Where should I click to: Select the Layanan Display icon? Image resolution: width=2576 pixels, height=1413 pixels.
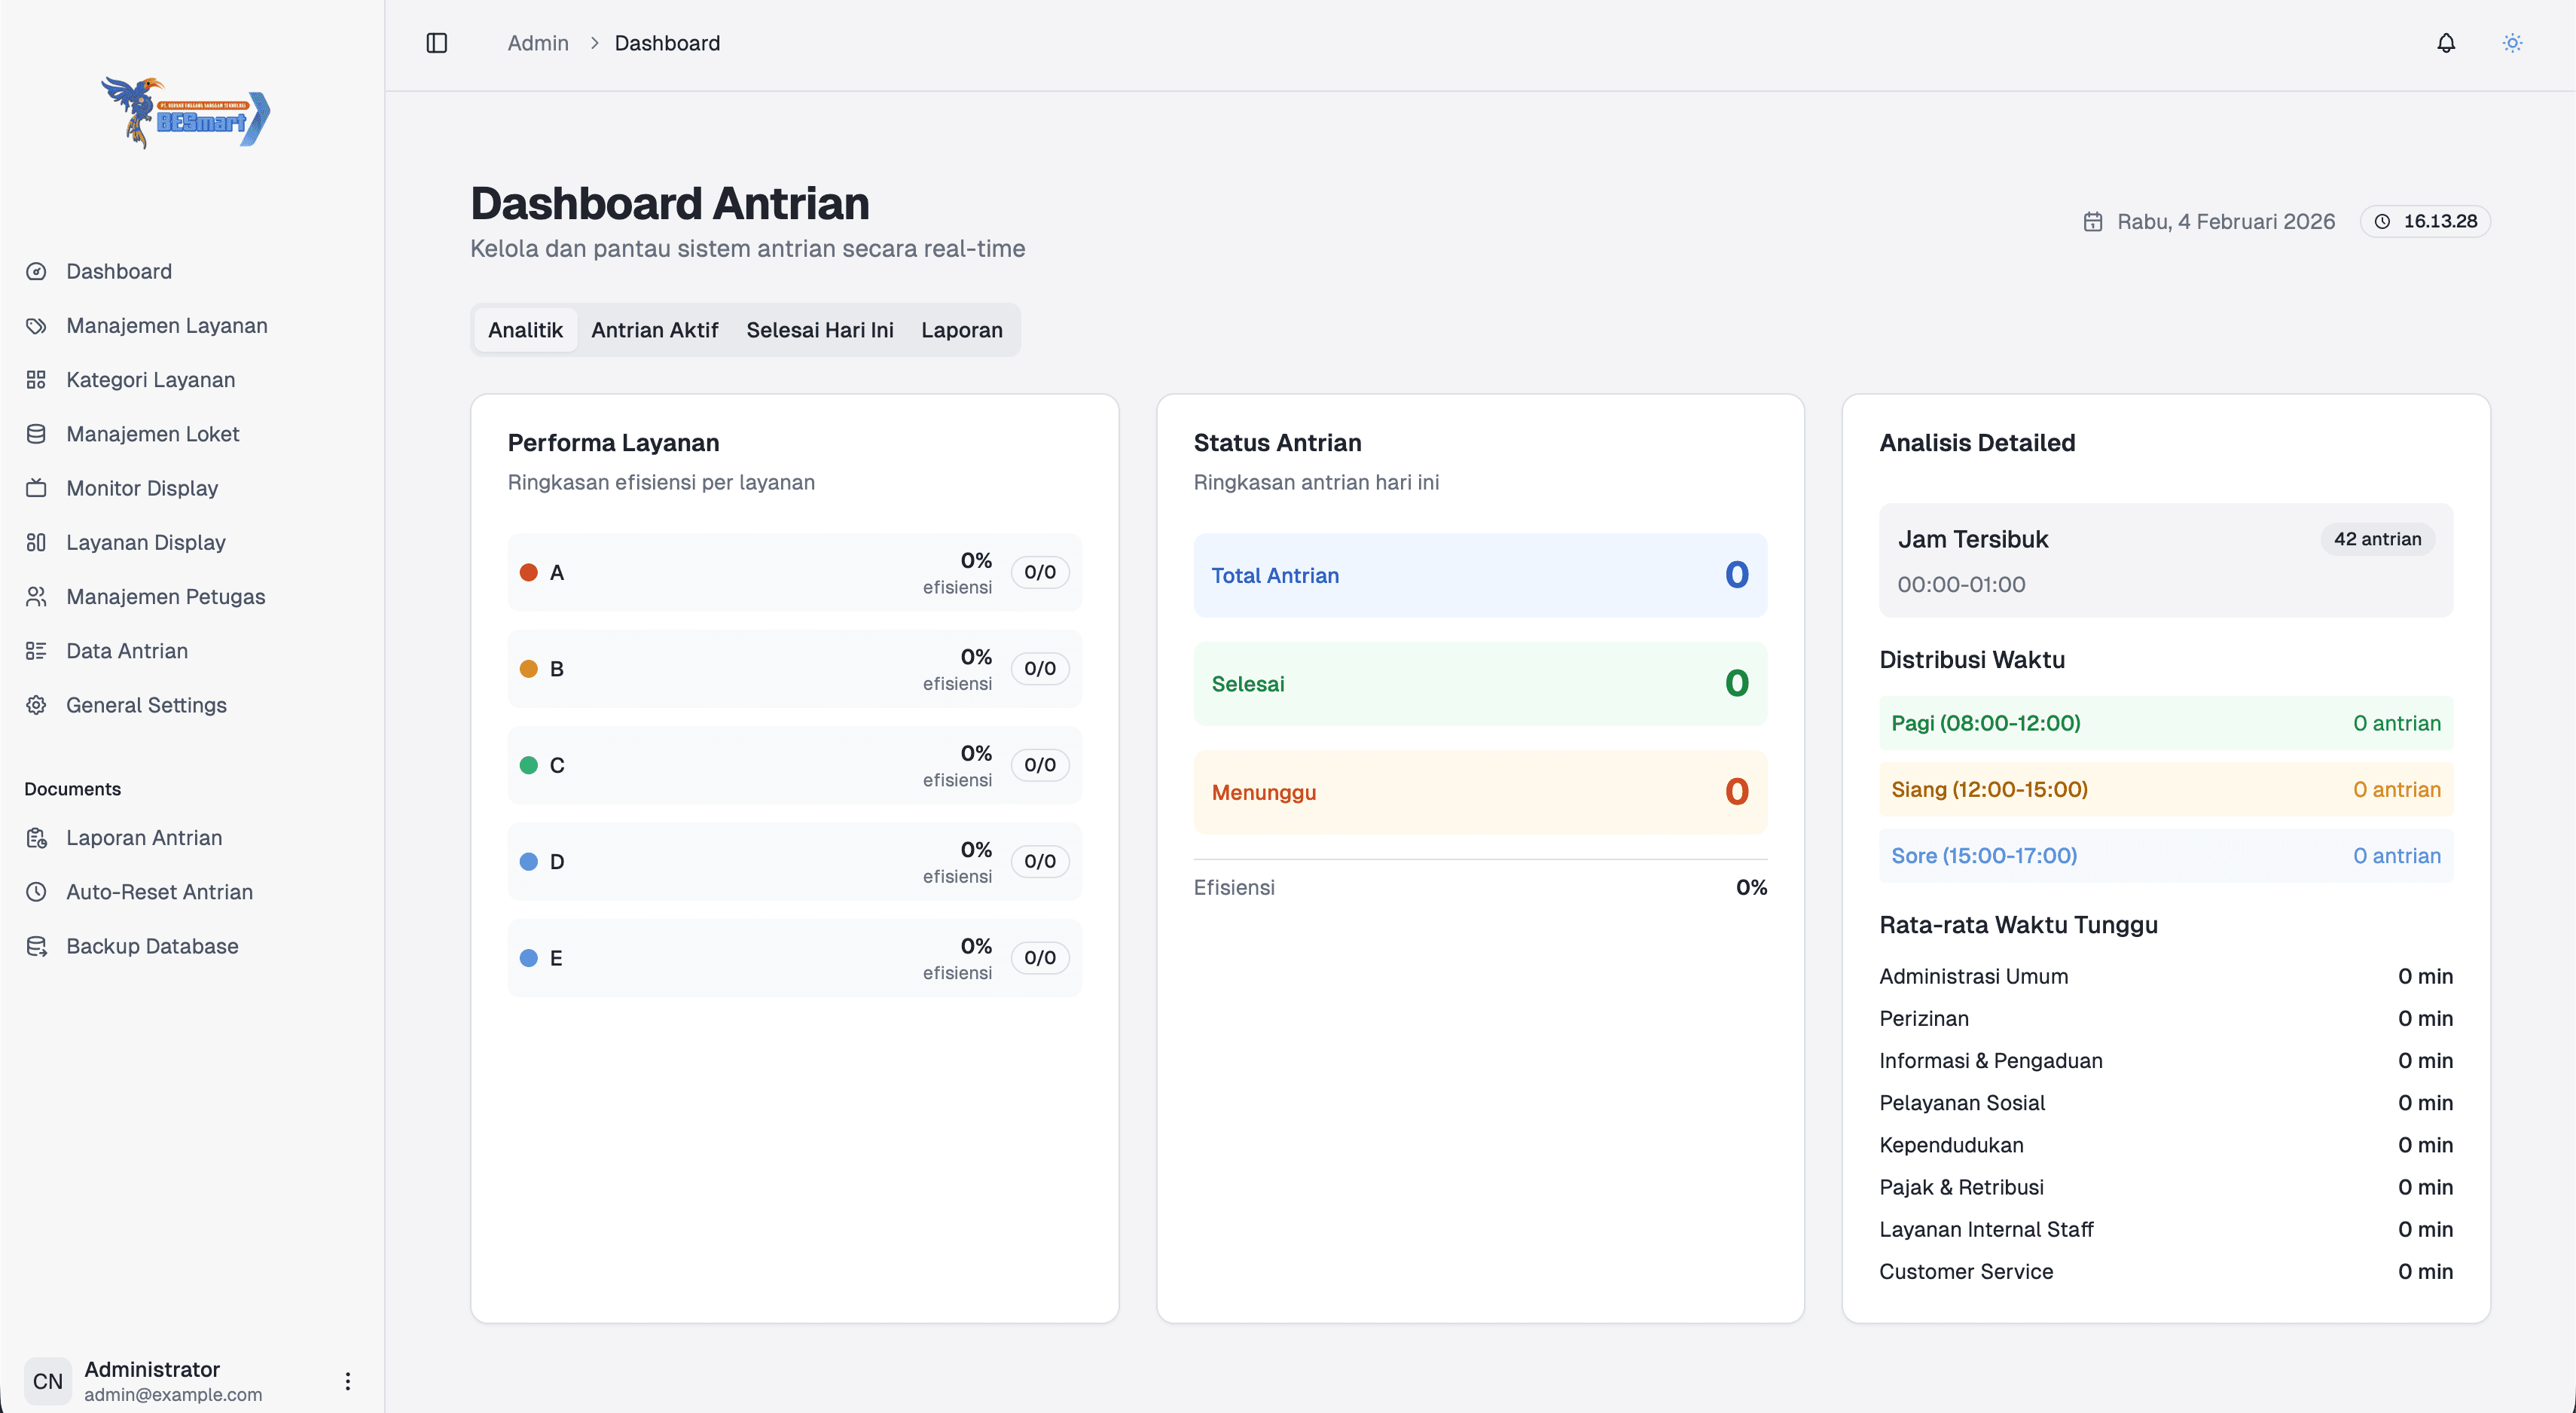pyautogui.click(x=36, y=542)
